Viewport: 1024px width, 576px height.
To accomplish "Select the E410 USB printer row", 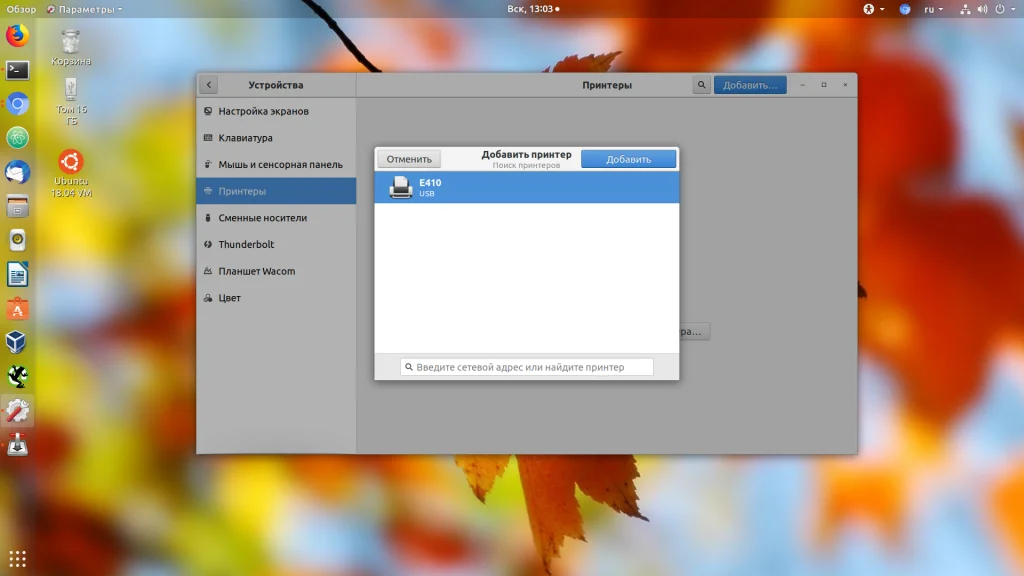I will [526, 187].
